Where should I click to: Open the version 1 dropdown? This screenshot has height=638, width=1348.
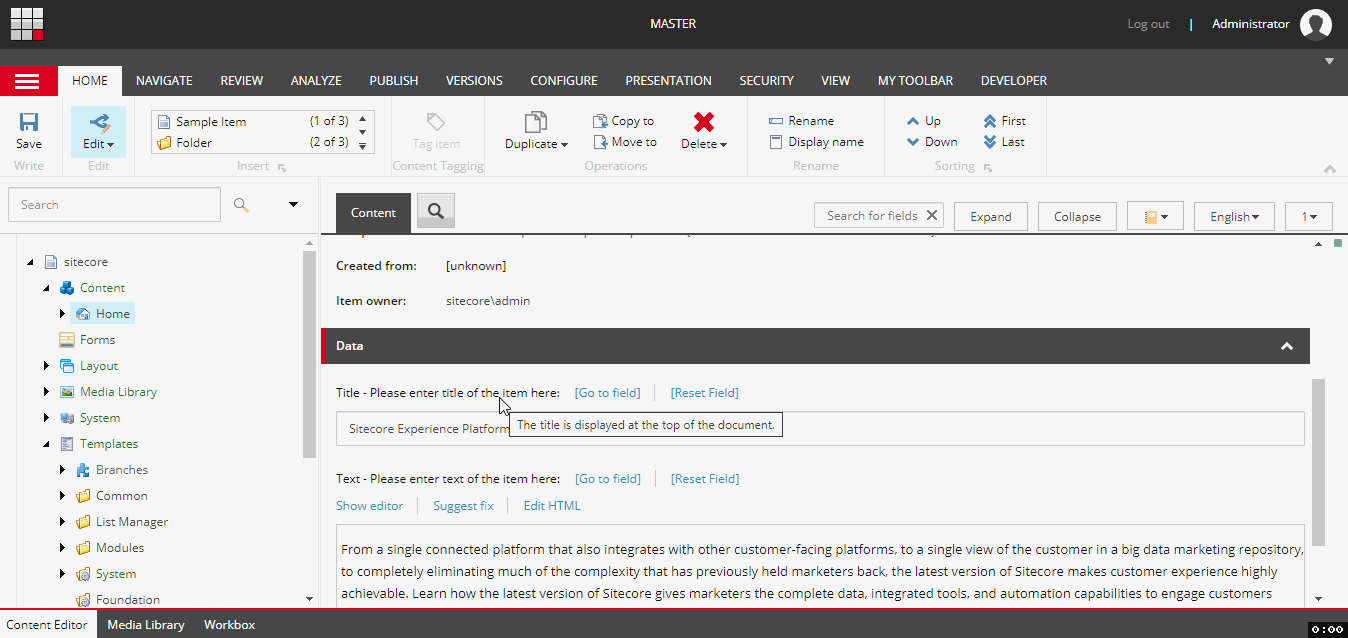[1309, 216]
